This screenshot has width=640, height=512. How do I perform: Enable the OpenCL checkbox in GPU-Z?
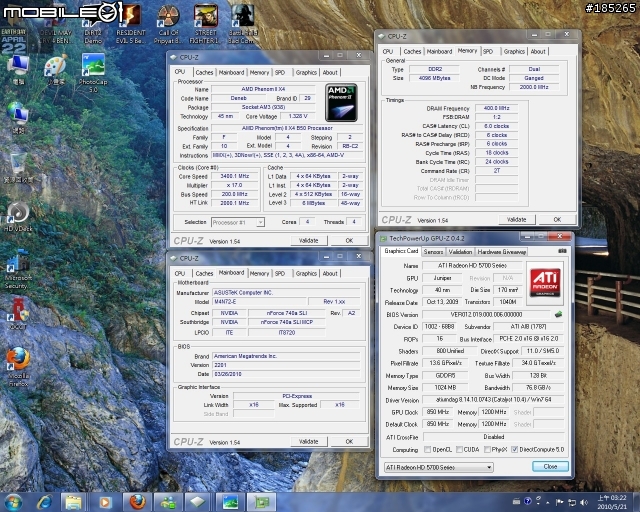[x=427, y=450]
